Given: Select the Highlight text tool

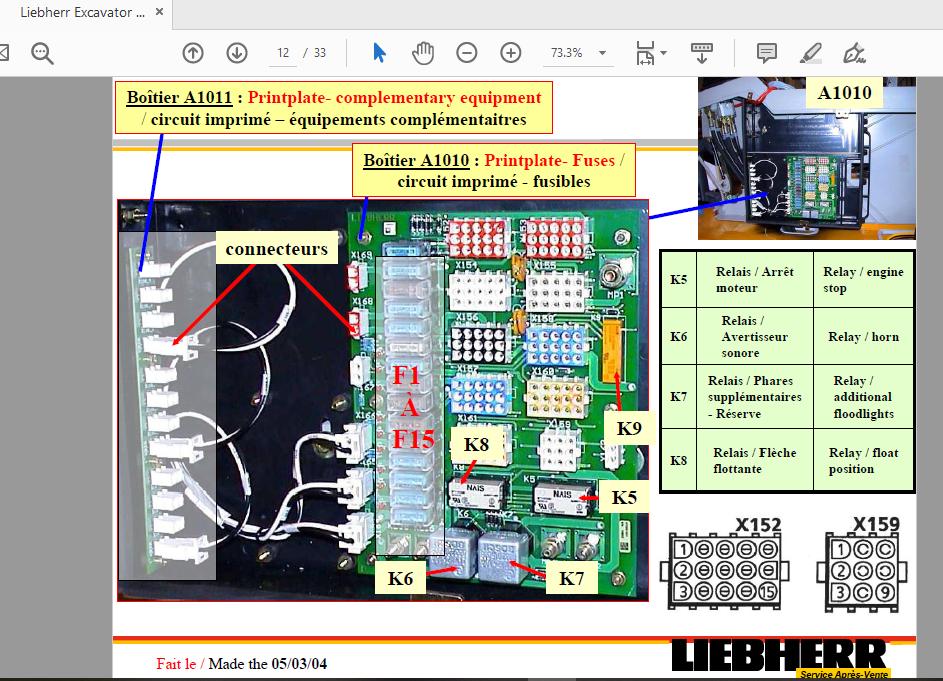Looking at the screenshot, I should click(x=812, y=52).
